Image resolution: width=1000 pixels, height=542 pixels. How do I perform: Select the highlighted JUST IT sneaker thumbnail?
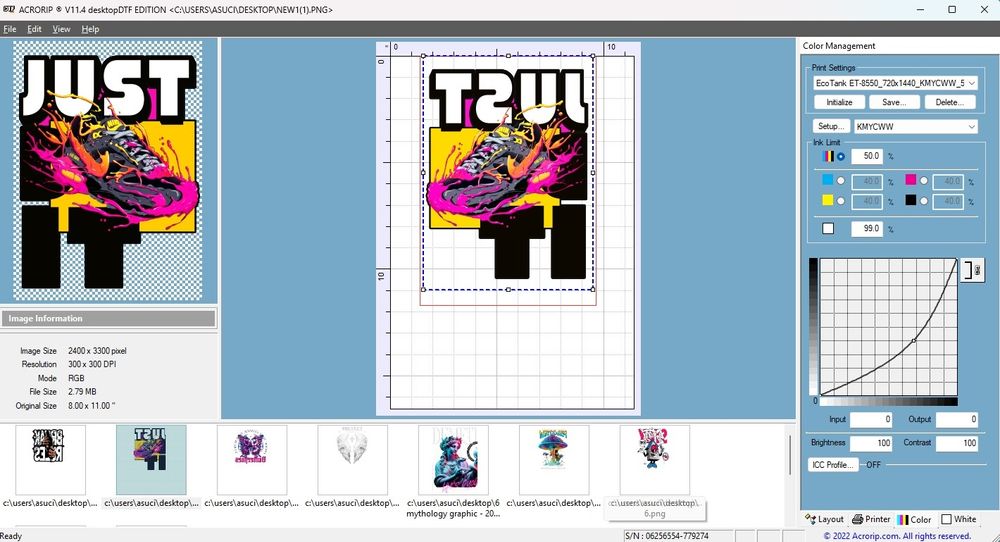[151, 460]
